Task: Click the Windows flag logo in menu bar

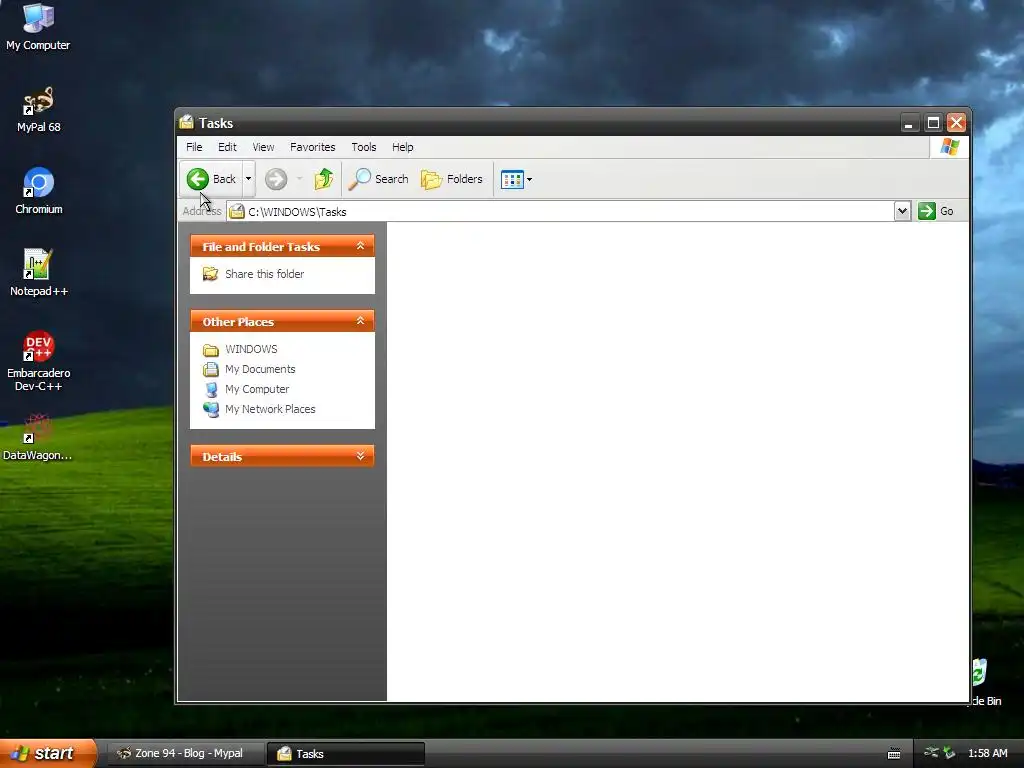Action: tap(950, 147)
